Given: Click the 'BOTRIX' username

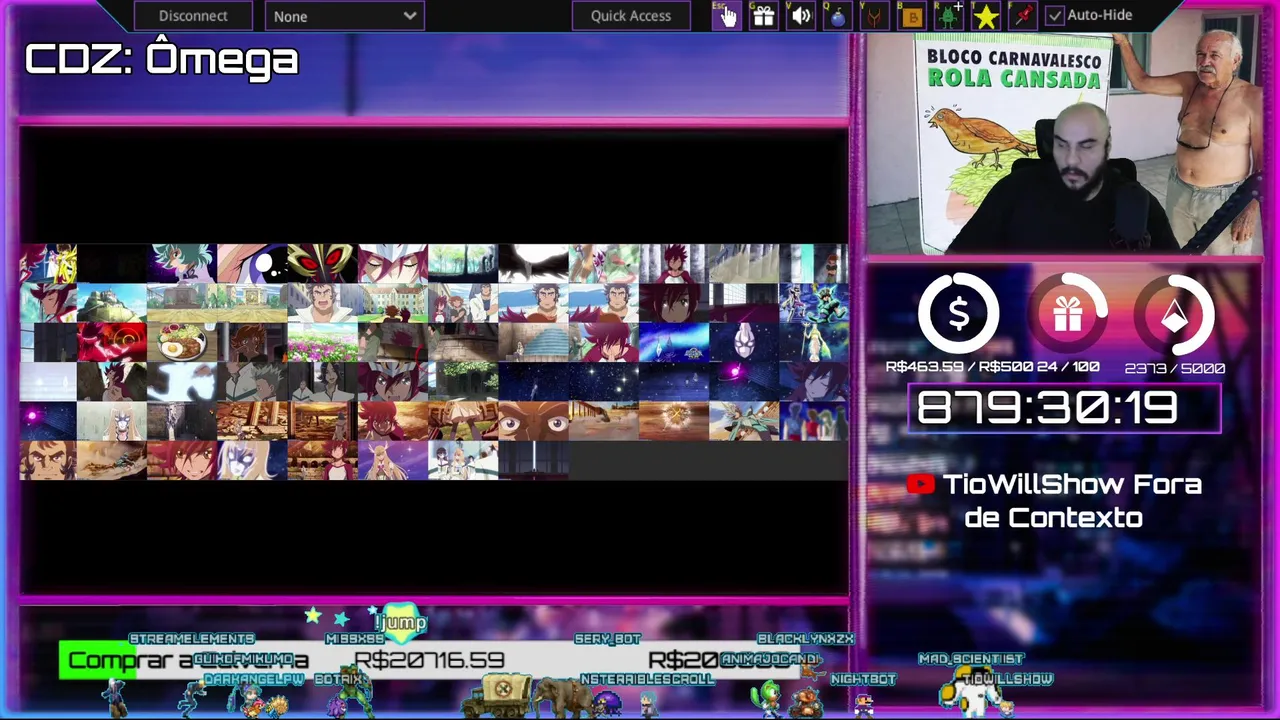Looking at the screenshot, I should click(x=338, y=679).
